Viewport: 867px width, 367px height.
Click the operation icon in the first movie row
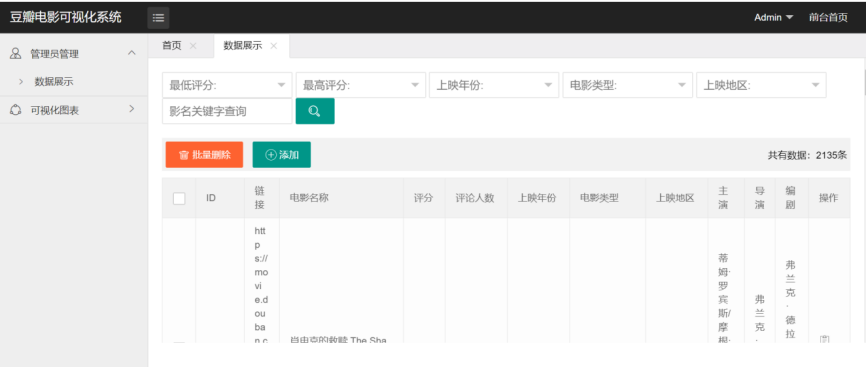tap(824, 339)
